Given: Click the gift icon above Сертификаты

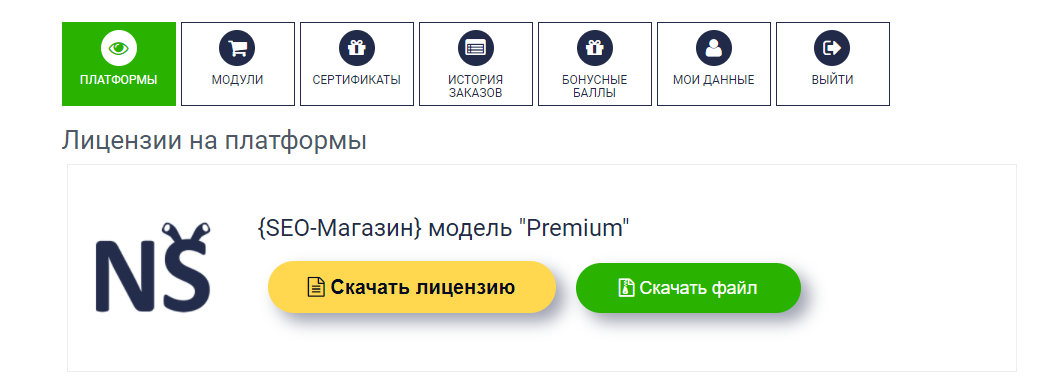Looking at the screenshot, I should coord(356,48).
